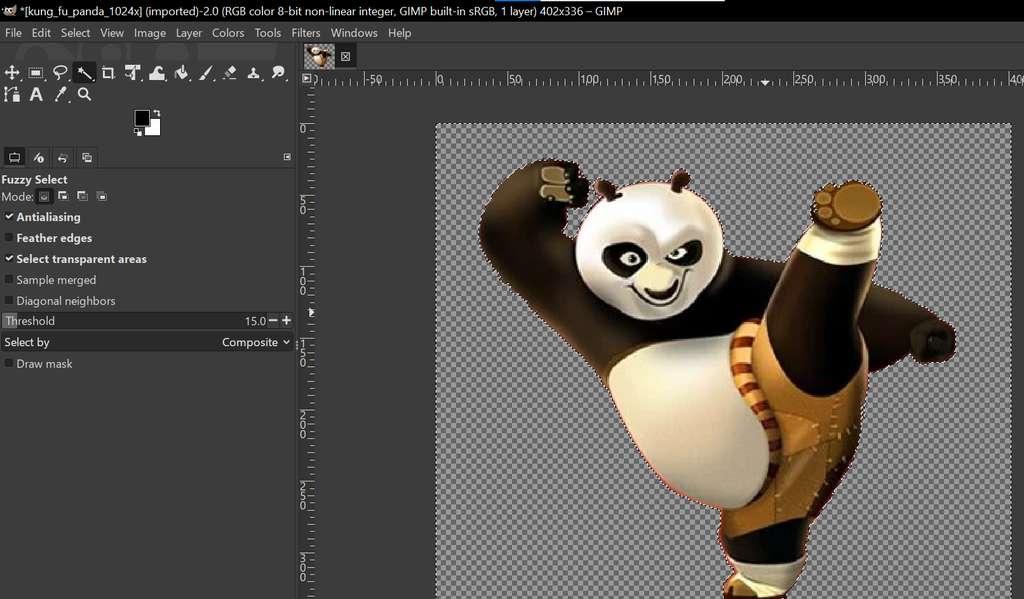Viewport: 1024px width, 599px height.
Task: Open the Image menu
Action: [x=150, y=33]
